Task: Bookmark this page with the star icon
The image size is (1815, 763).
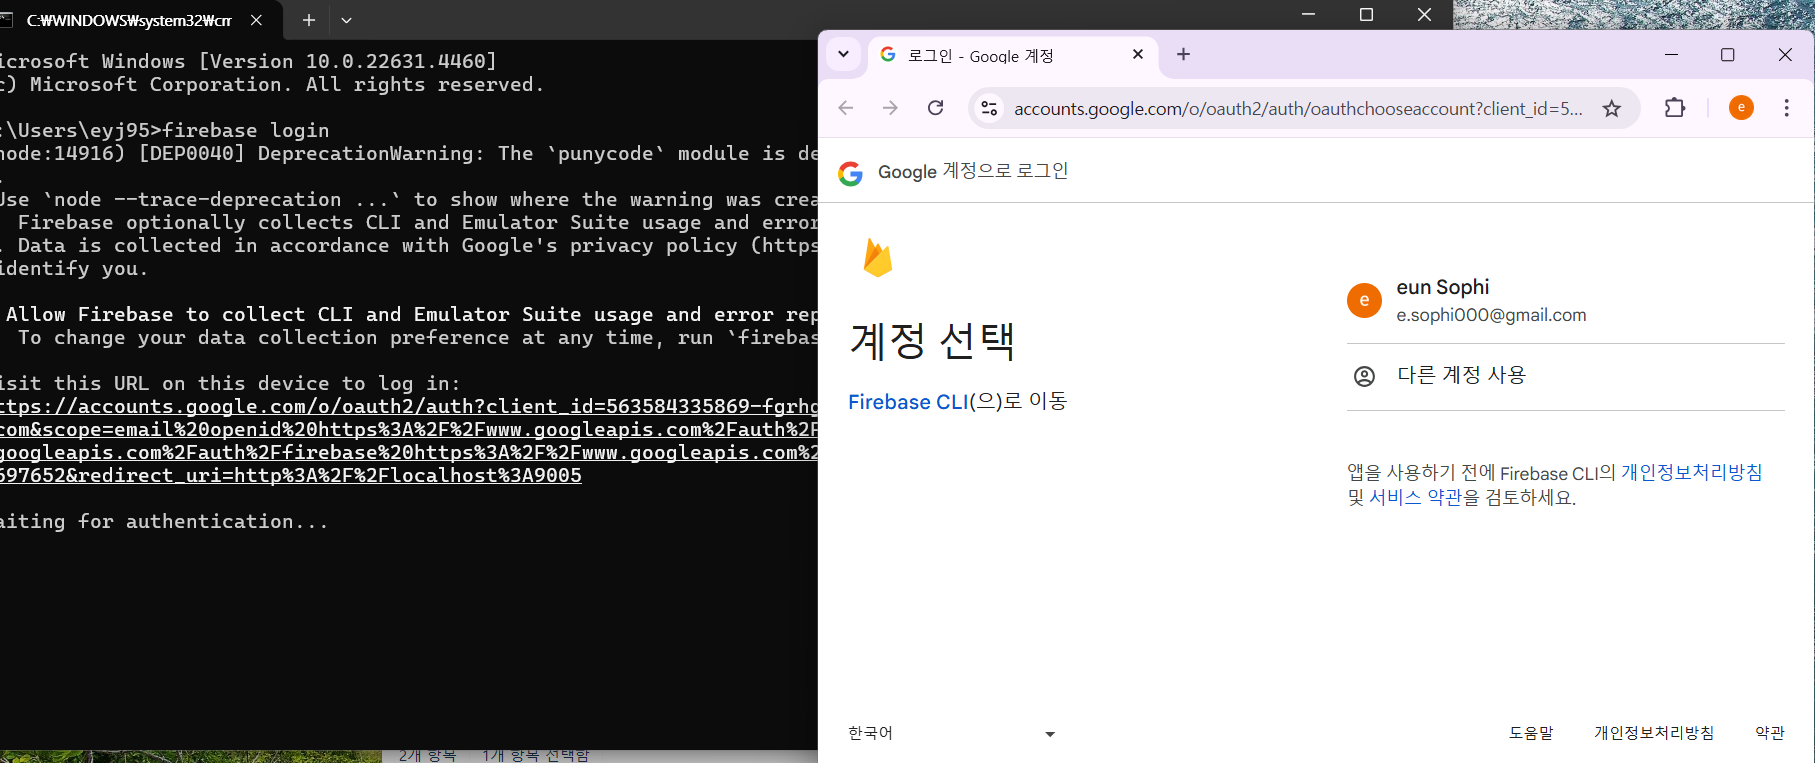Action: click(x=1611, y=108)
